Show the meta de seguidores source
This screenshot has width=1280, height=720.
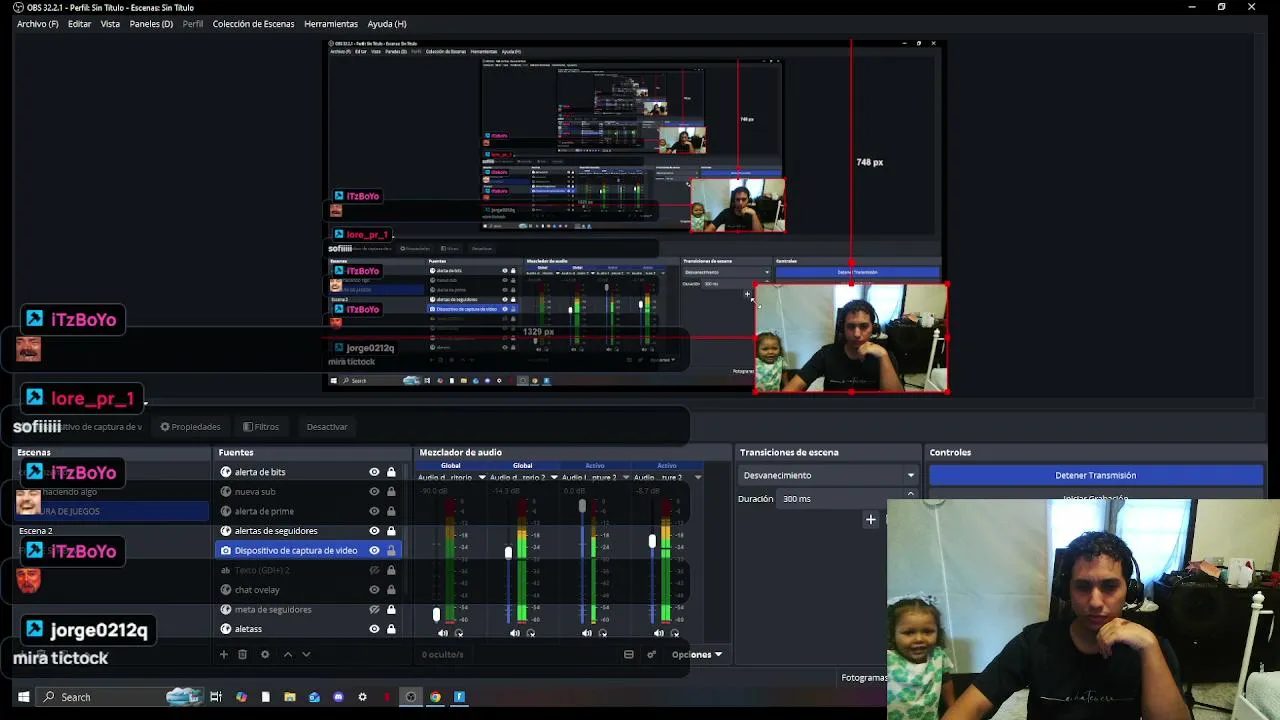[x=374, y=609]
